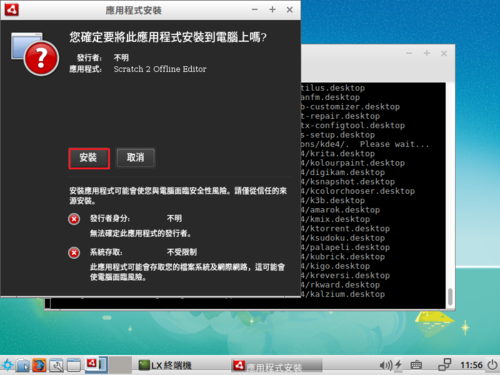Click the power shutdown icon in taskbar

coord(492,365)
